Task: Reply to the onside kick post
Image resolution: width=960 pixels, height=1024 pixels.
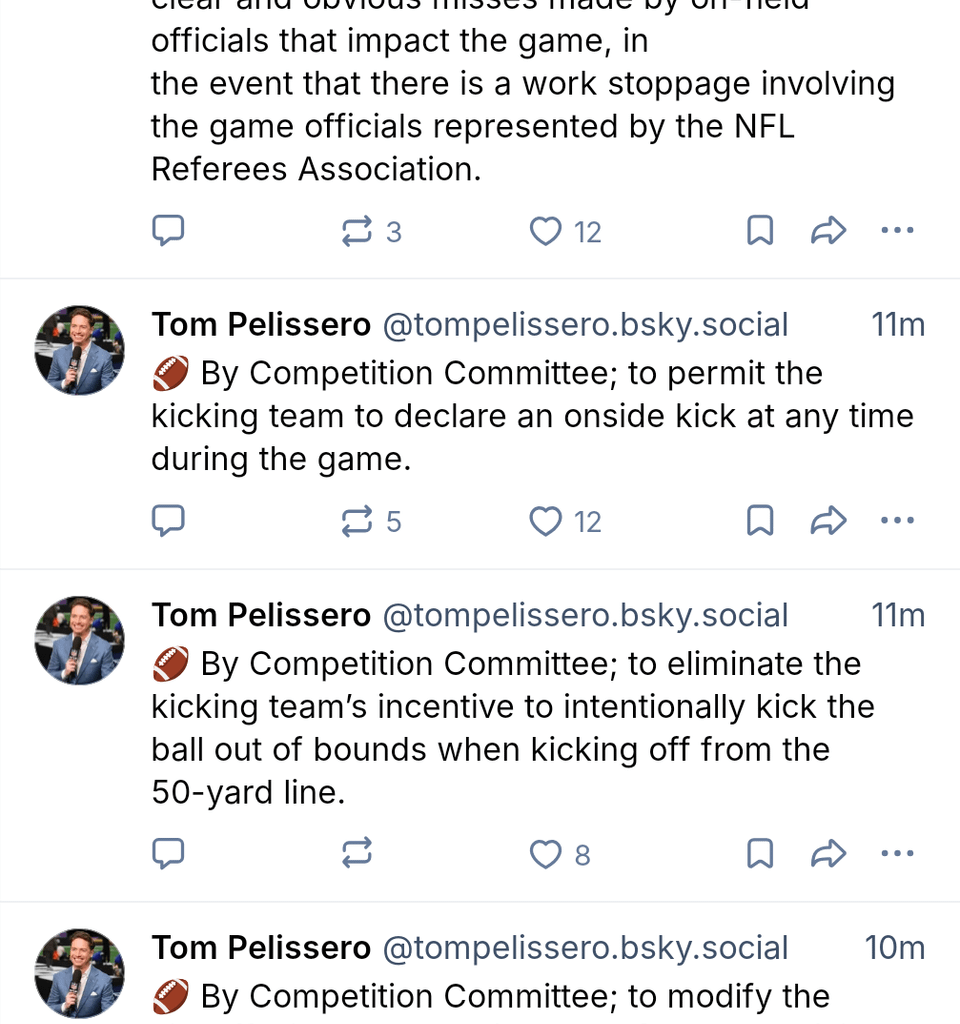Action: [168, 520]
